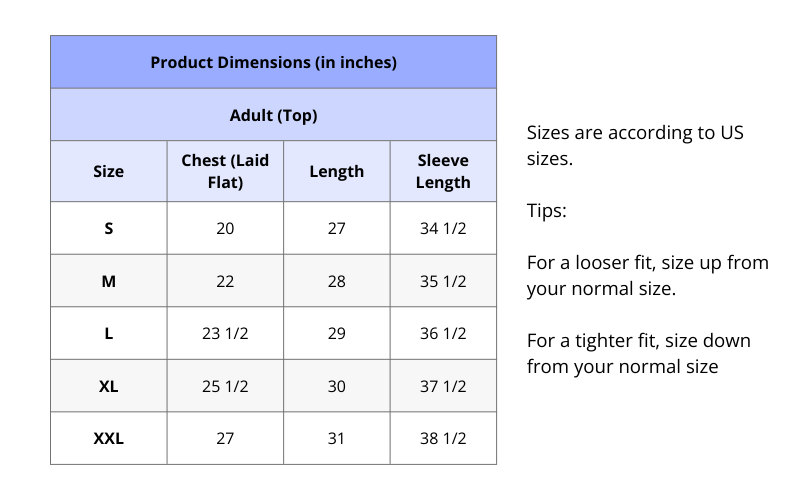Click the "For a tighter fit" tip text

click(x=638, y=353)
